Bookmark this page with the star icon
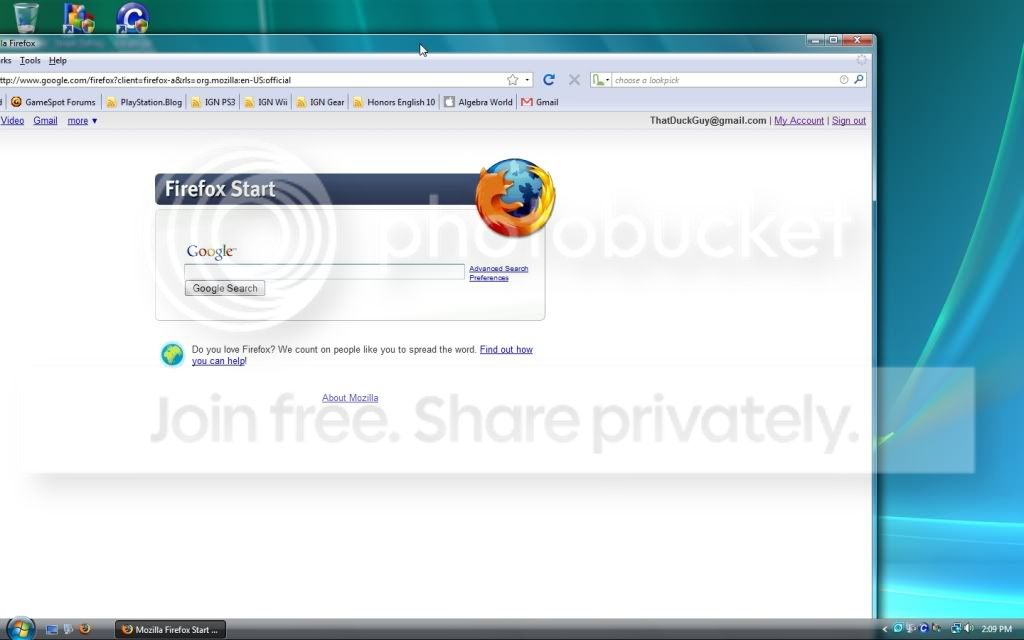The width and height of the screenshot is (1024, 640). pyautogui.click(x=513, y=80)
